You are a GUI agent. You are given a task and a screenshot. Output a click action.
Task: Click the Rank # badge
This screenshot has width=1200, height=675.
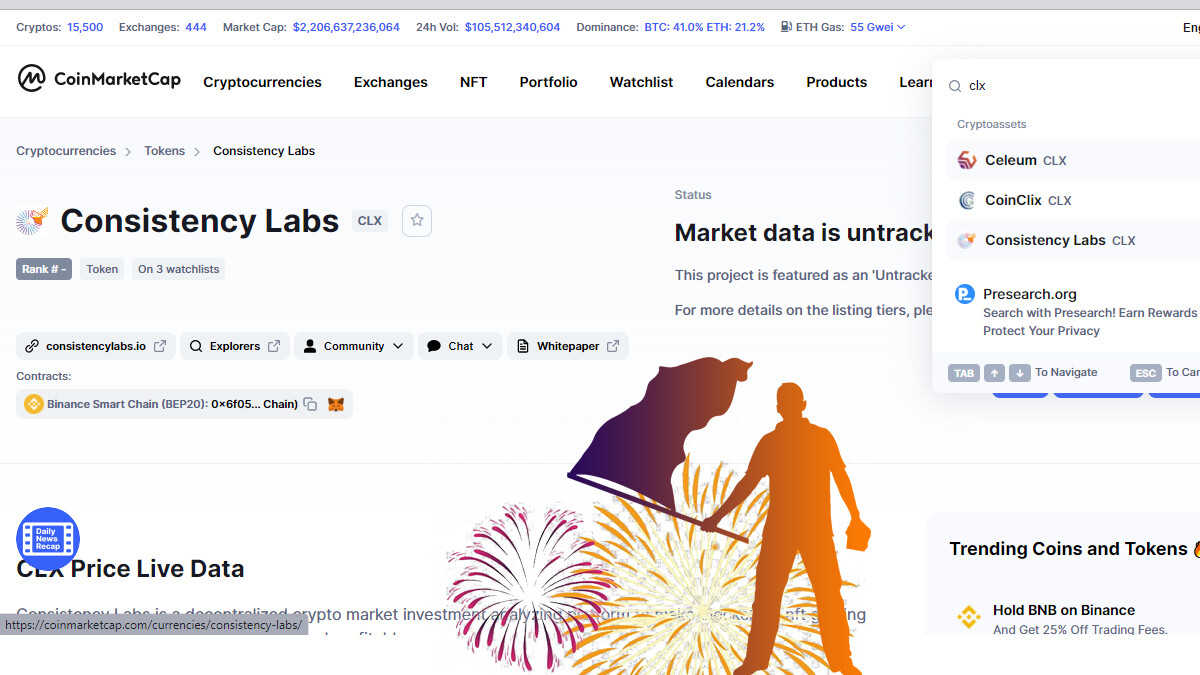pyautogui.click(x=44, y=269)
